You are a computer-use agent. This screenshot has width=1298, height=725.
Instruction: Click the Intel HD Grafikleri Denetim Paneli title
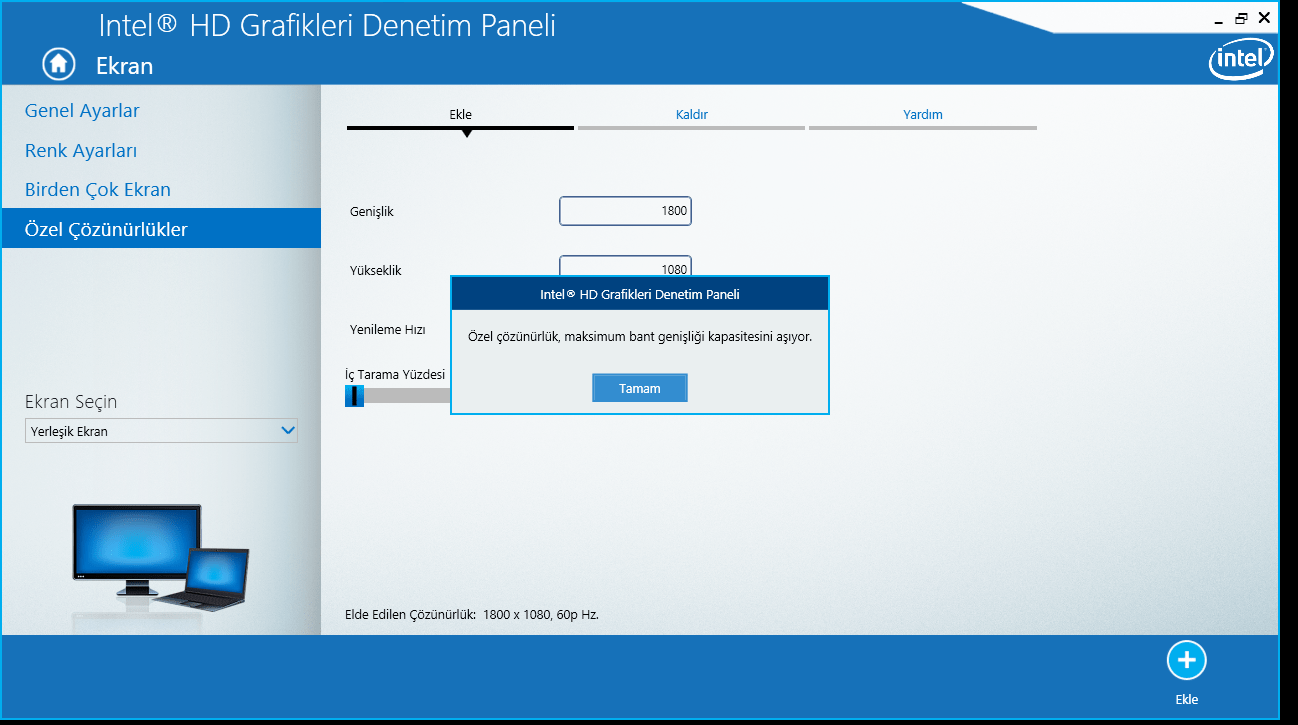coord(327,25)
